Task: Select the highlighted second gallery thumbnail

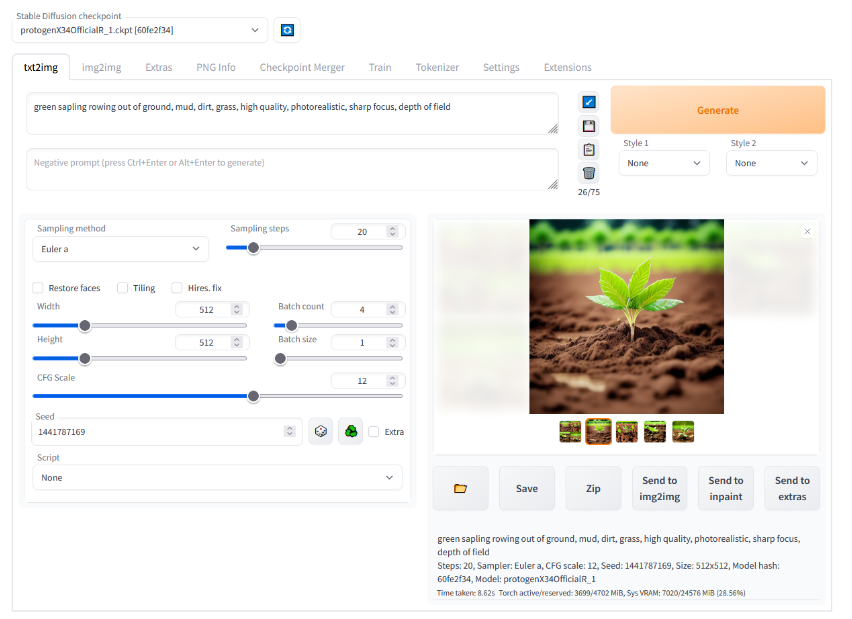Action: click(x=598, y=432)
